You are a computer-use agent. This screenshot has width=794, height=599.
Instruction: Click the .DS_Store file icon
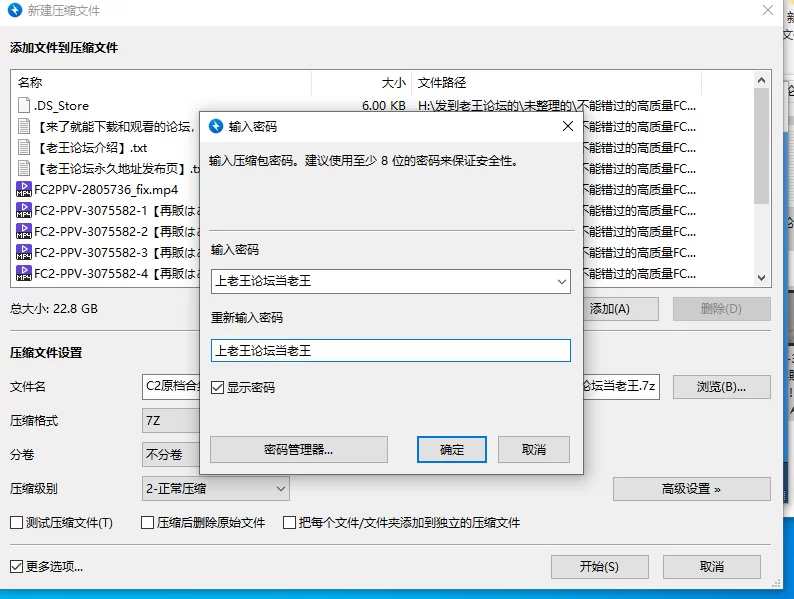click(24, 105)
